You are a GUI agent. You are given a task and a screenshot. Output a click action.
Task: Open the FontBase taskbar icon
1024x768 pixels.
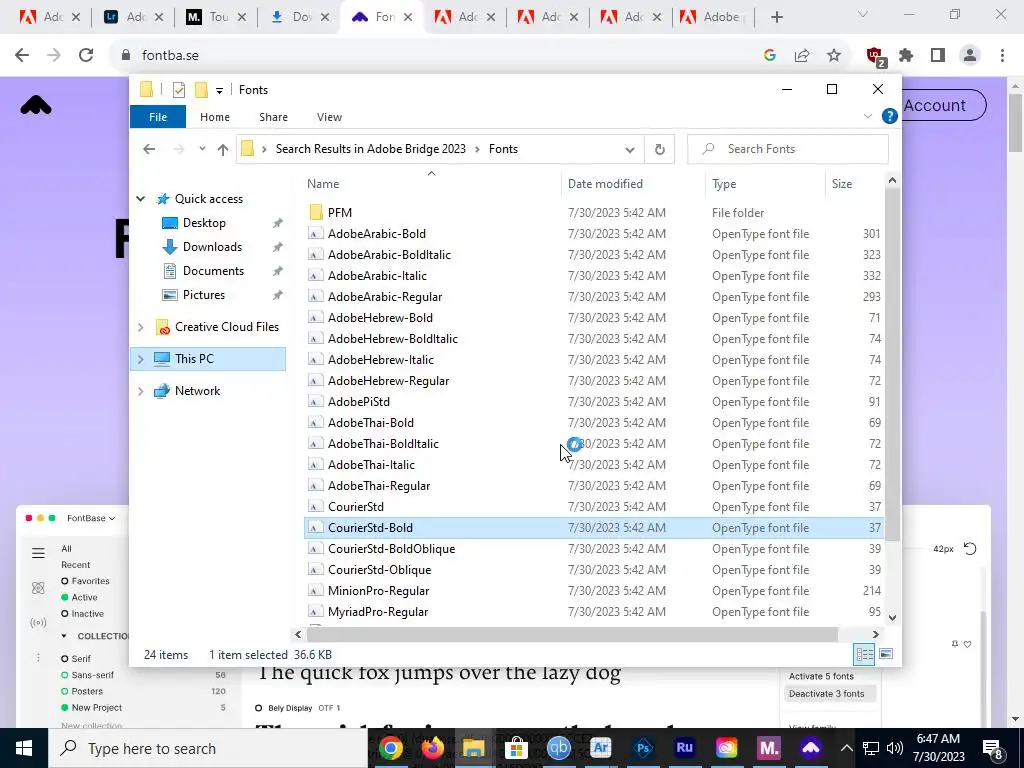810,748
